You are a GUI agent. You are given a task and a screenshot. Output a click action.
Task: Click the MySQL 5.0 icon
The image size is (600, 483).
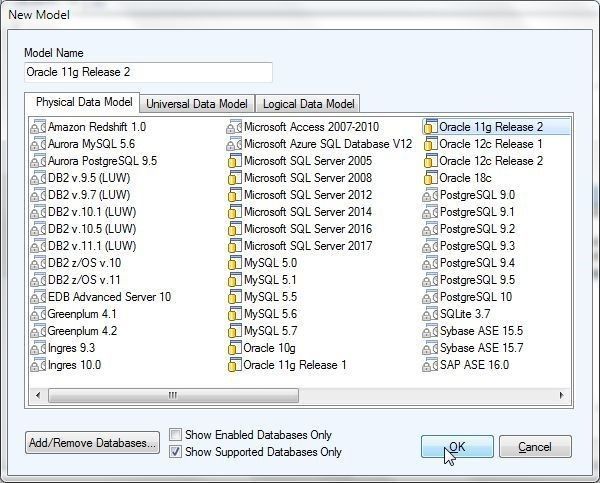[234, 263]
